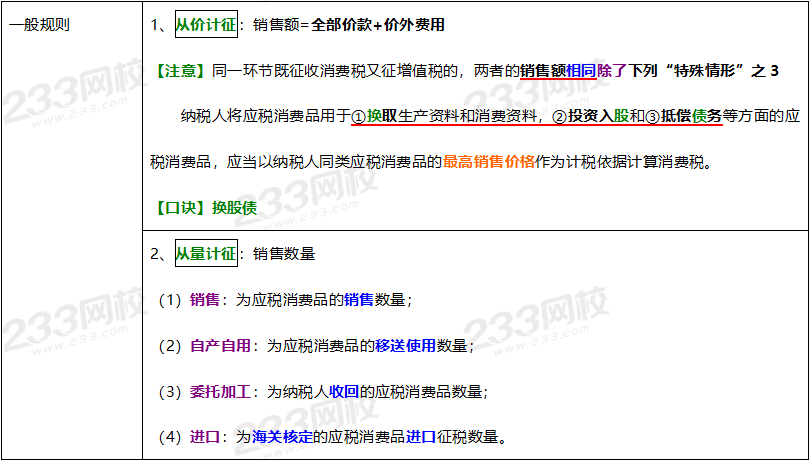Click '②投资入股' text
The height and width of the screenshot is (461, 810).
click(591, 117)
